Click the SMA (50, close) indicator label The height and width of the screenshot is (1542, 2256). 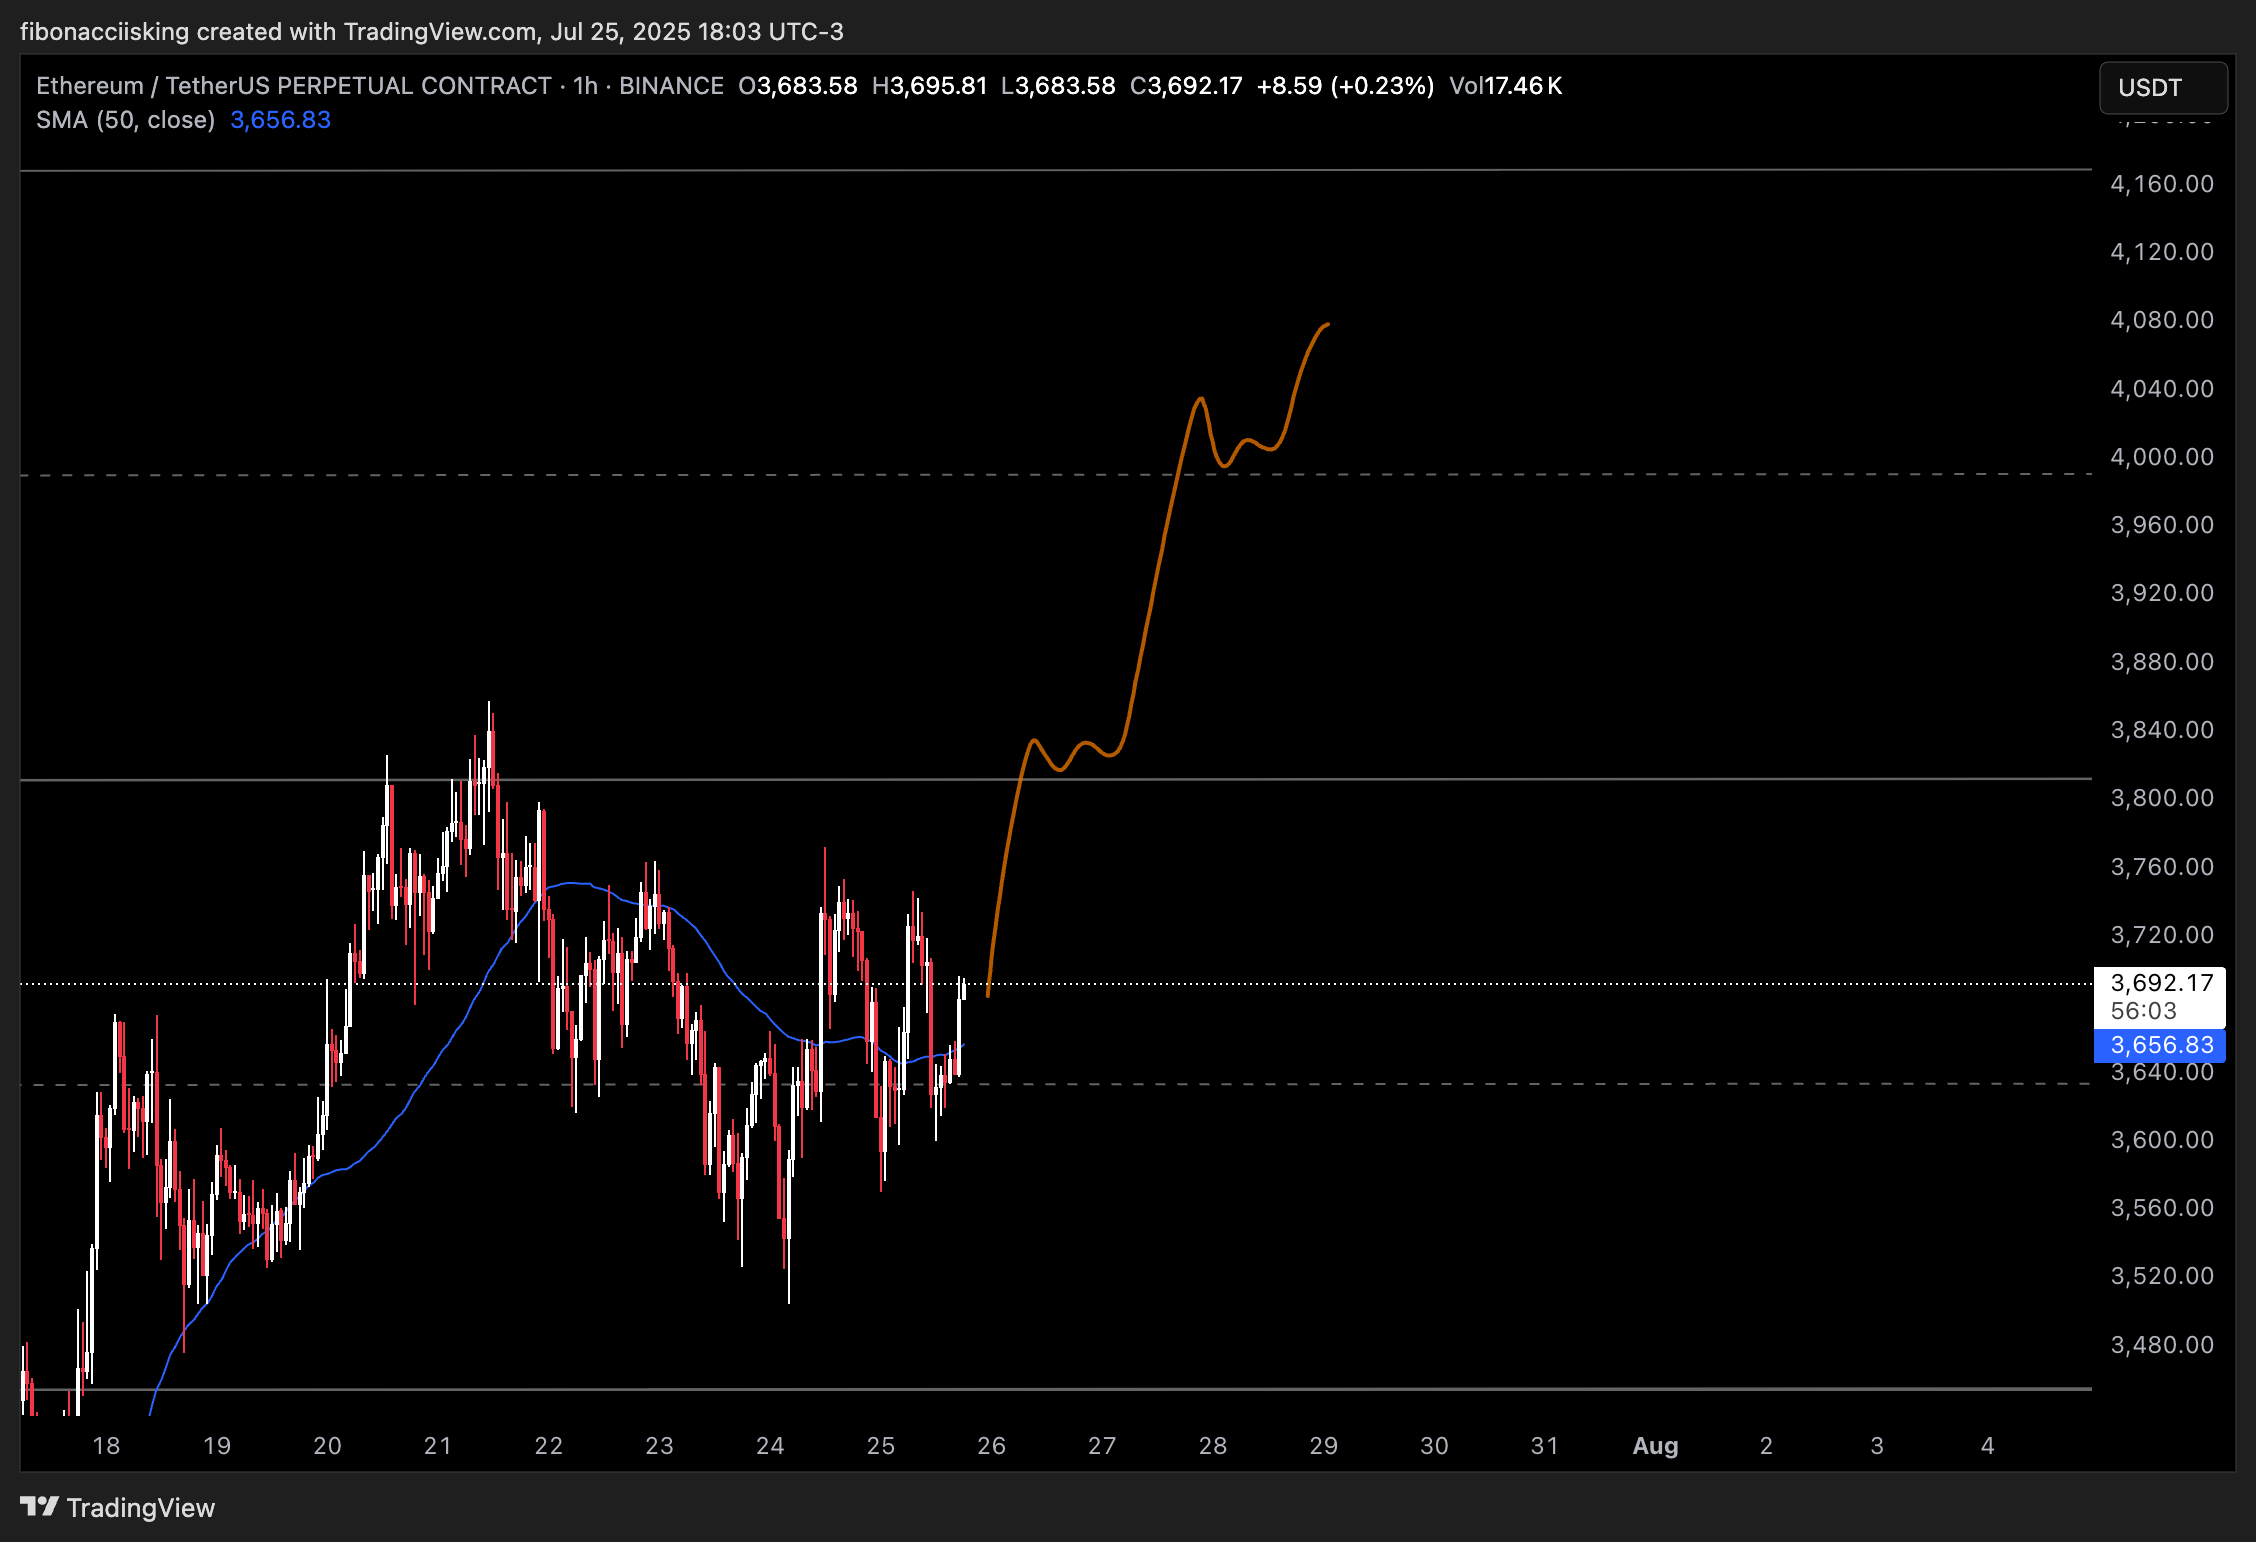tap(126, 120)
